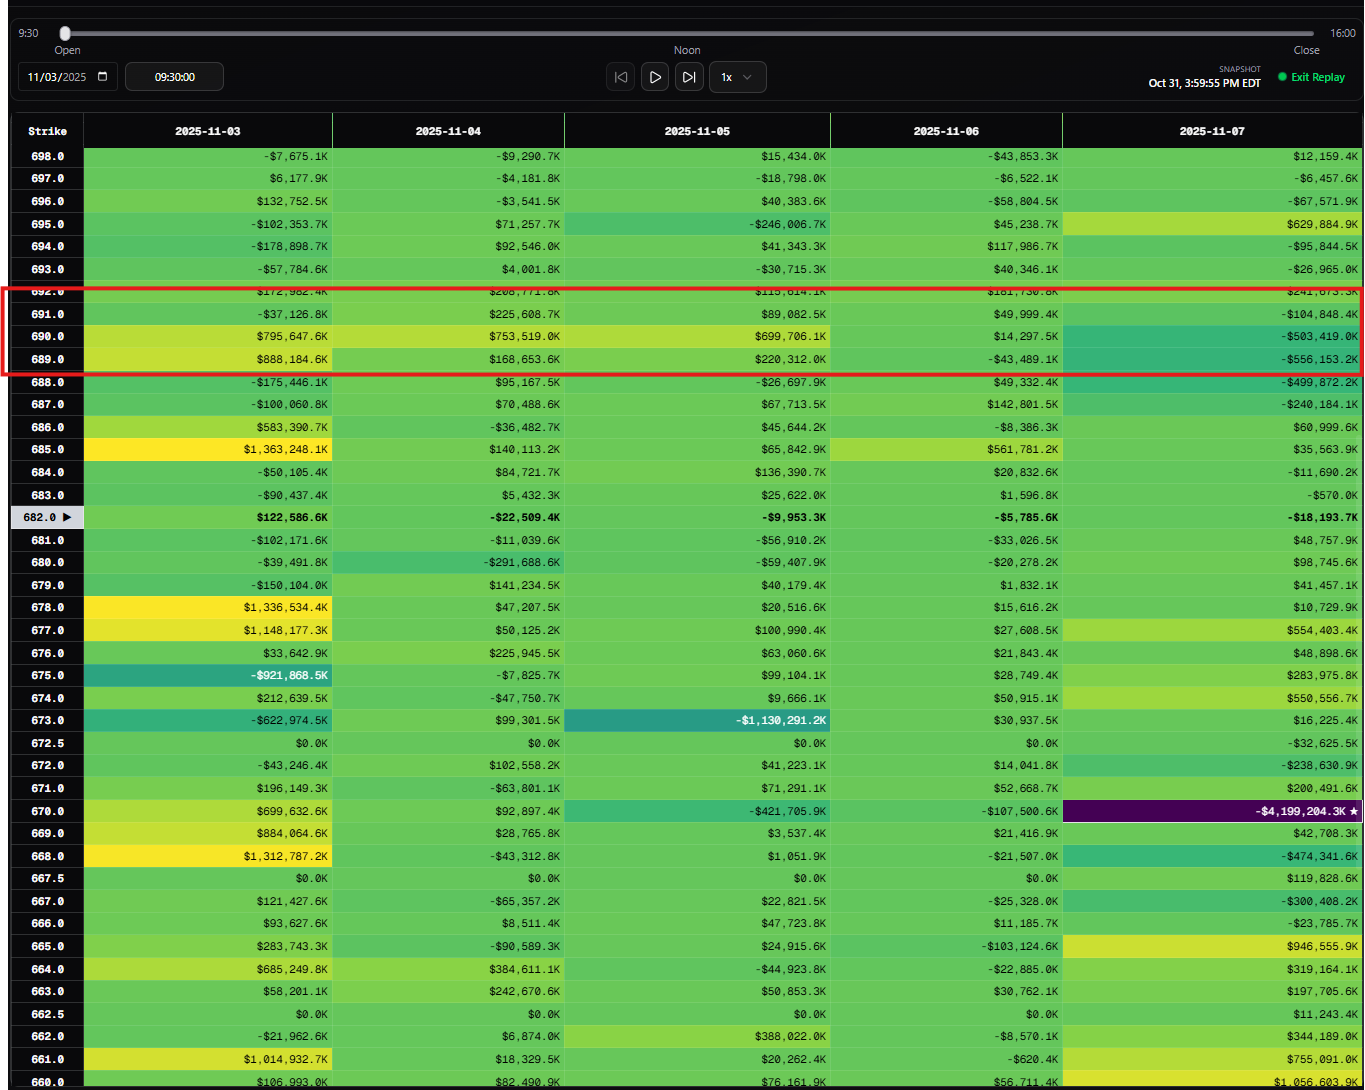Click the Noon marker on the timeline
The width and height of the screenshot is (1365, 1090).
coord(687,50)
